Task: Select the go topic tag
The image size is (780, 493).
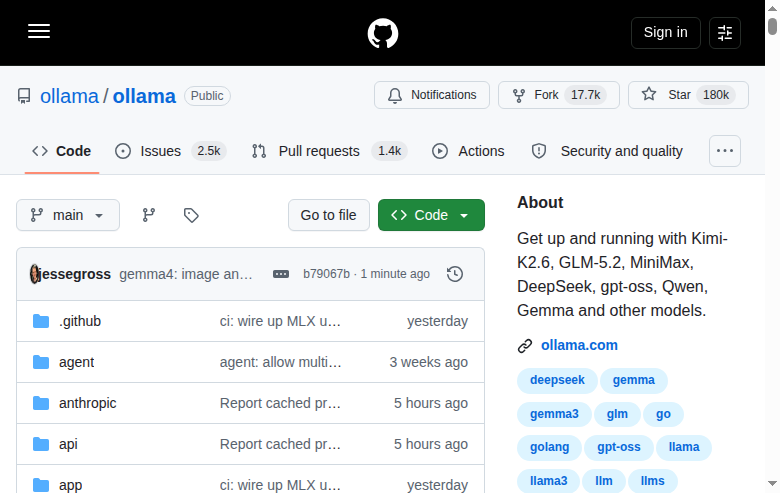Action: click(x=663, y=414)
